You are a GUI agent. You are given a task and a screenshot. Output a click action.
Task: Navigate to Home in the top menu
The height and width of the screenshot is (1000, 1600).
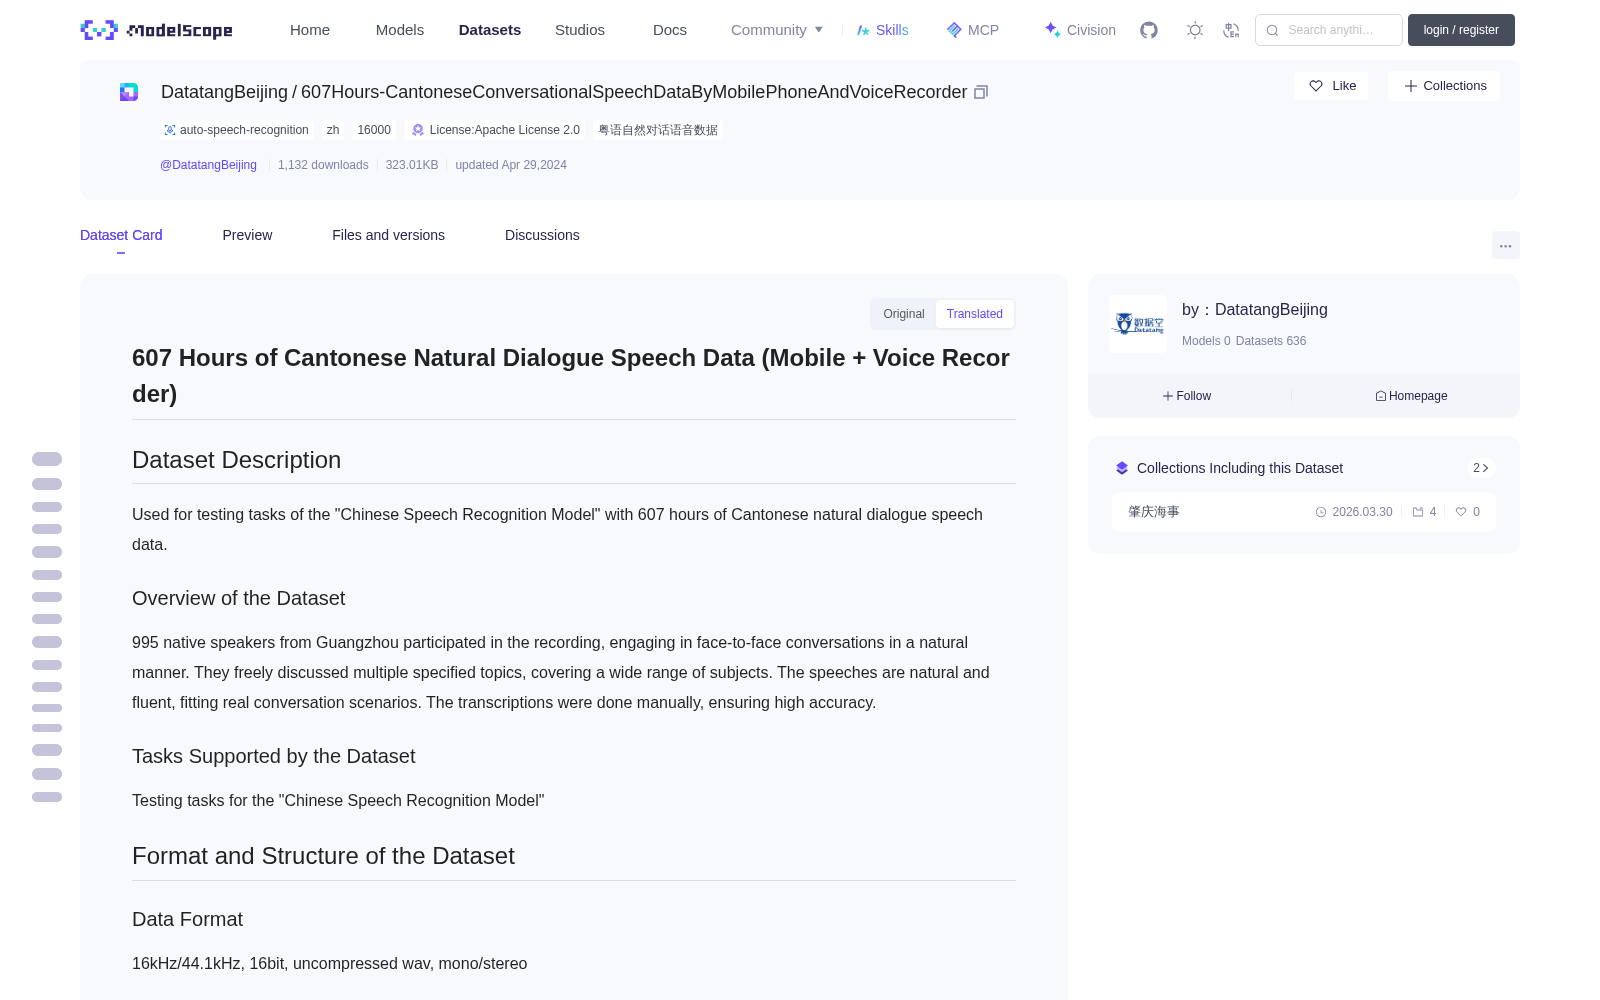coord(310,30)
